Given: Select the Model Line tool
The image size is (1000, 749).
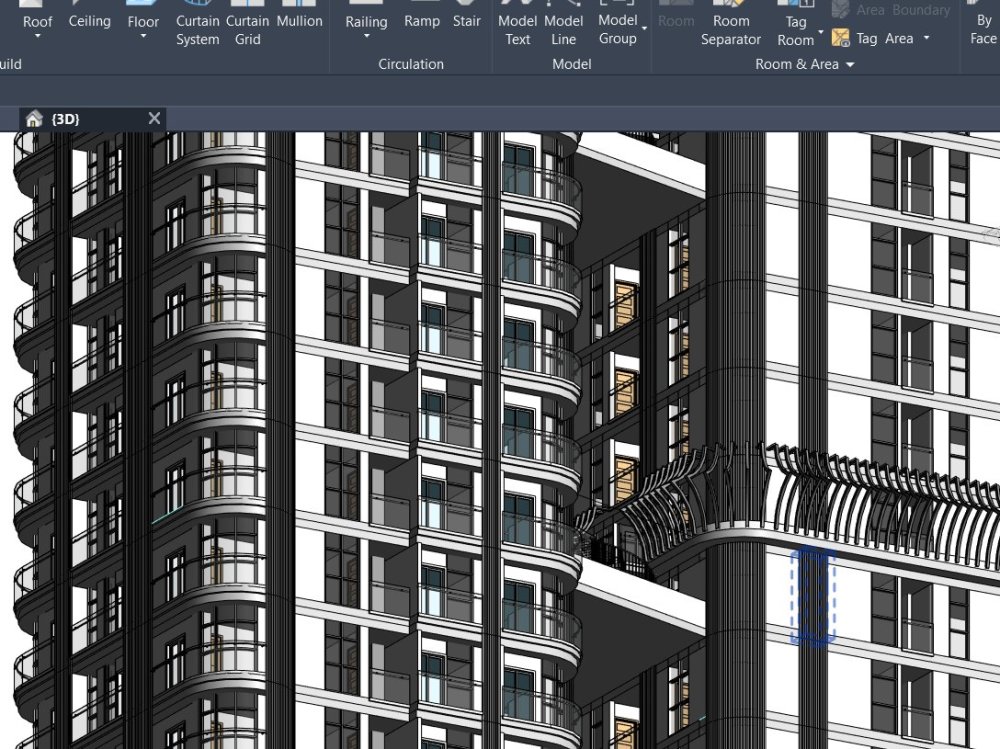Looking at the screenshot, I should pos(563,25).
